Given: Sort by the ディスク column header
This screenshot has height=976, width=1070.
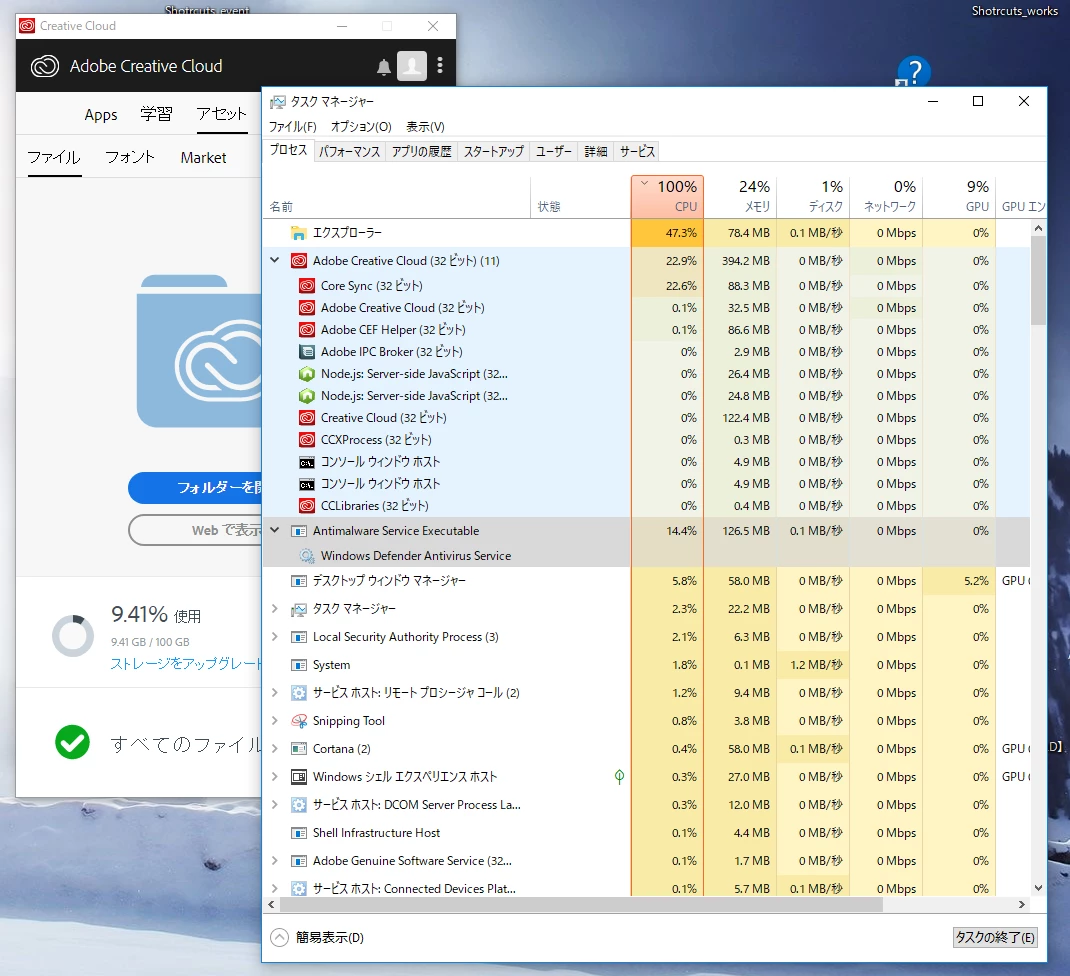Looking at the screenshot, I should tap(813, 197).
